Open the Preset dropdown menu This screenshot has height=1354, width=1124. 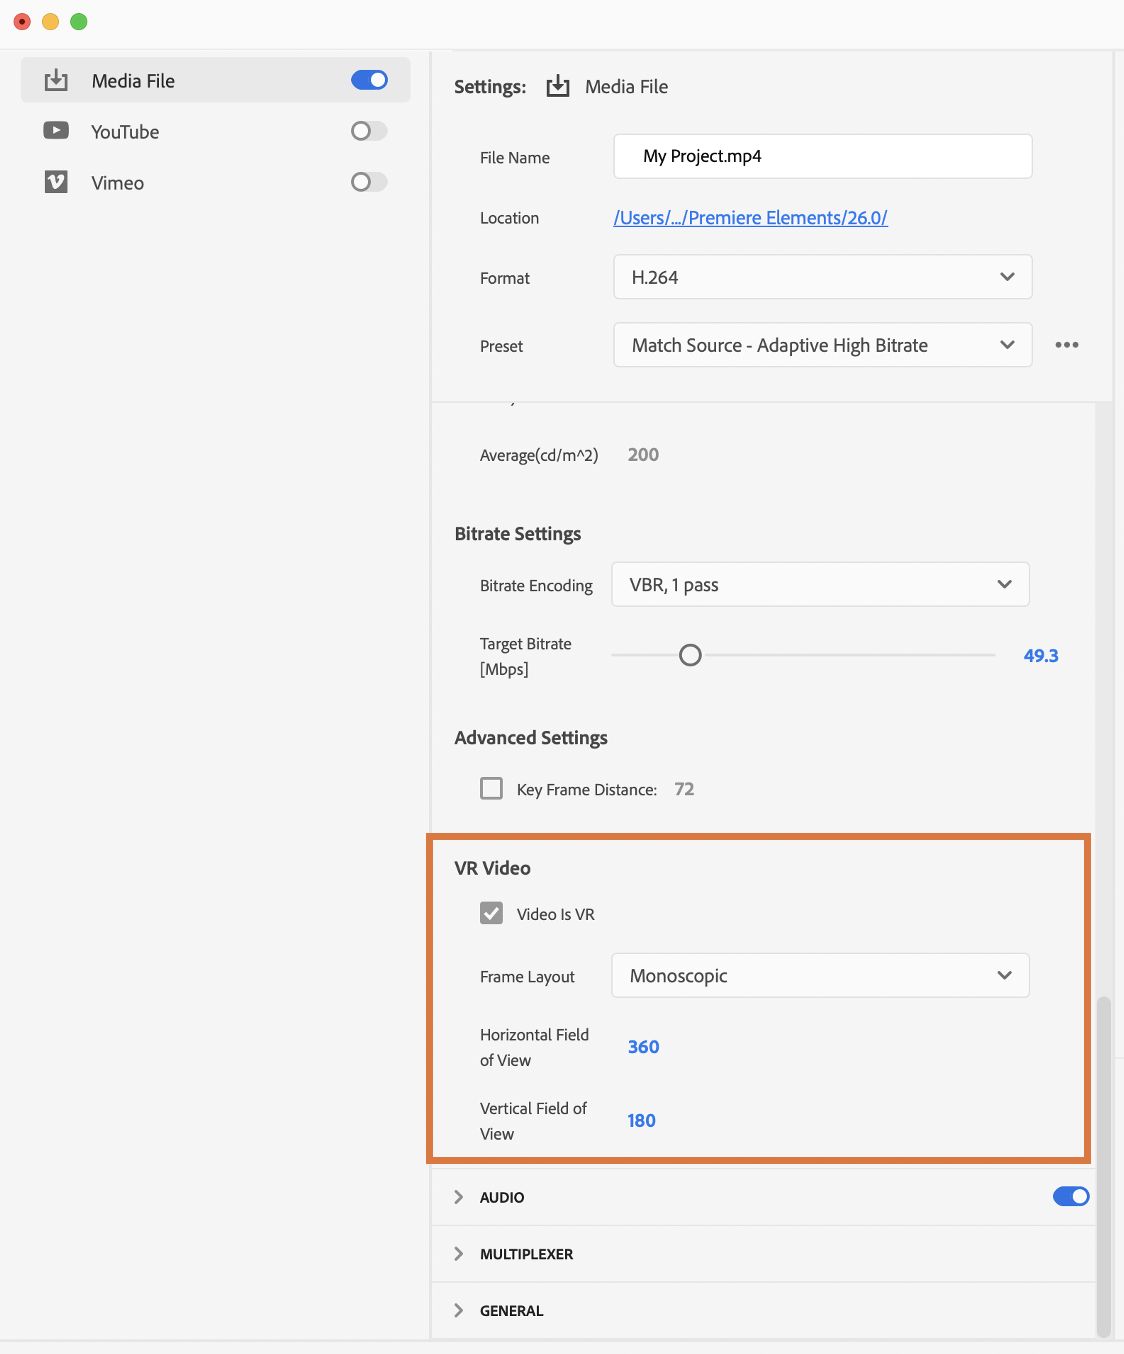pyautogui.click(x=822, y=345)
